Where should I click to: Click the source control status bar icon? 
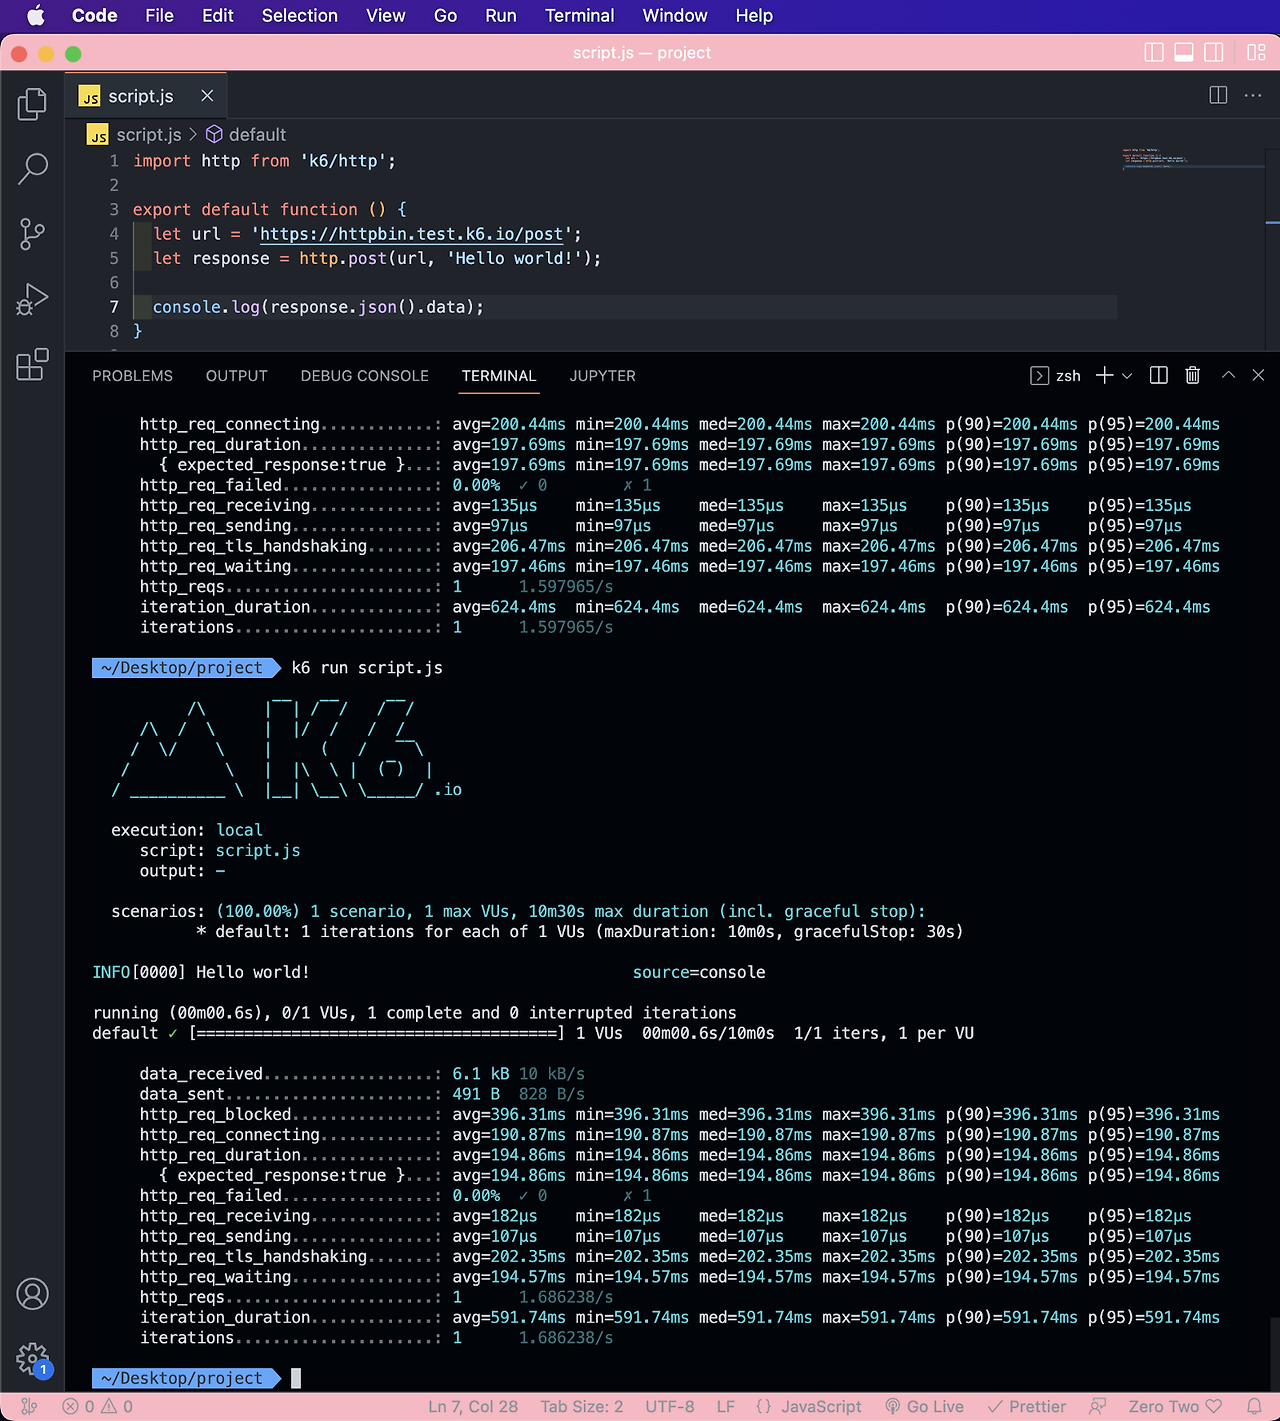click(x=29, y=1406)
